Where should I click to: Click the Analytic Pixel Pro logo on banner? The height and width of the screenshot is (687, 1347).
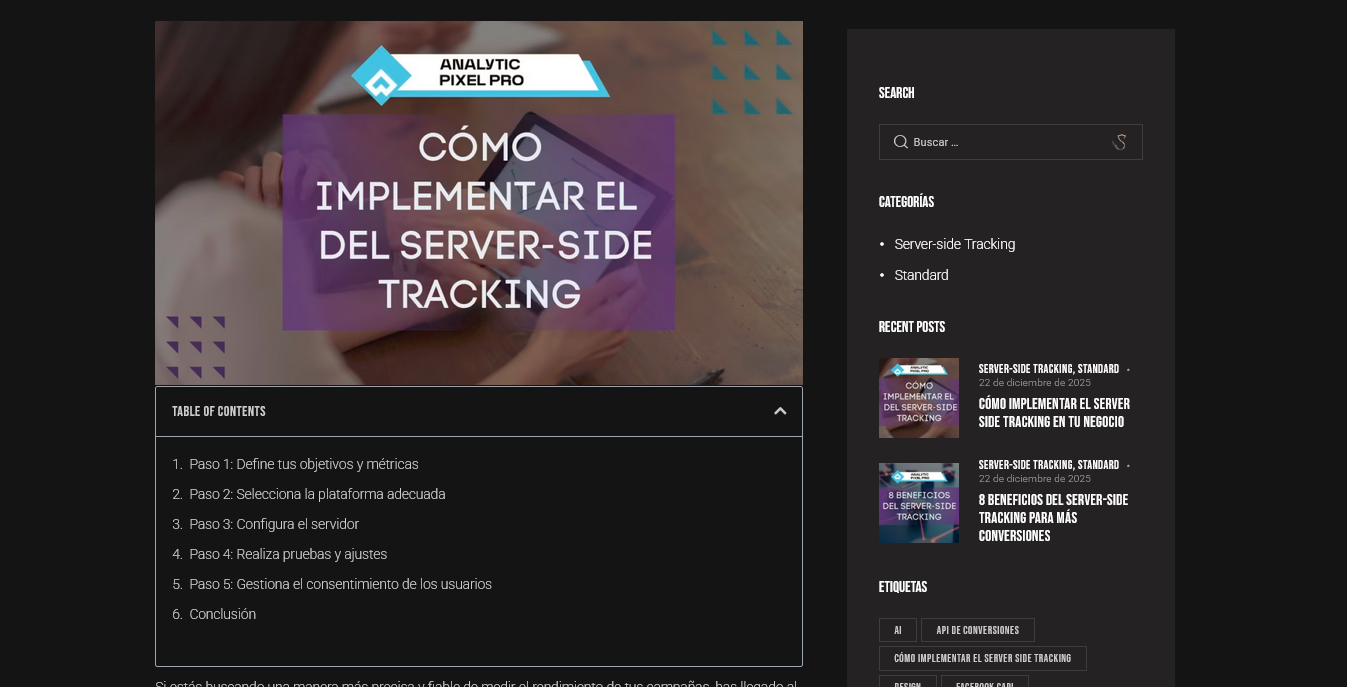pyautogui.click(x=480, y=74)
